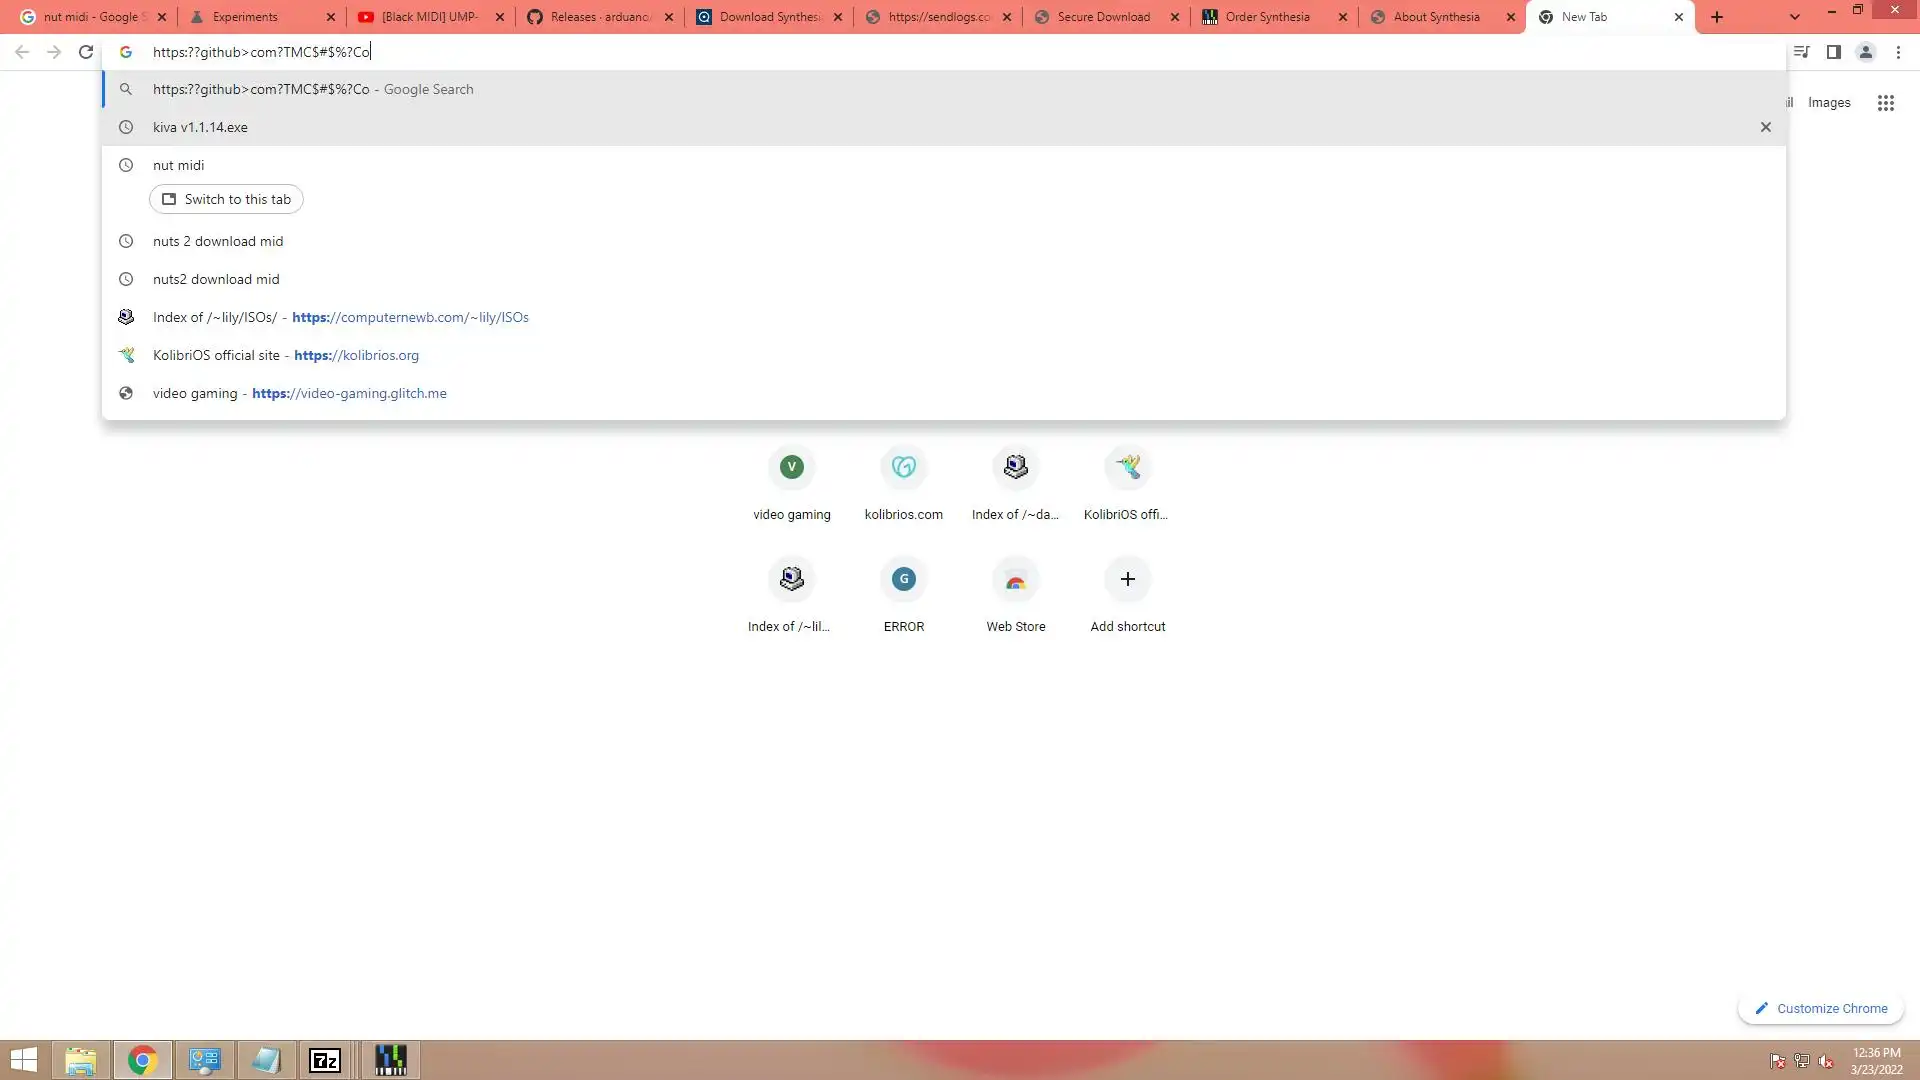The width and height of the screenshot is (1920, 1080).
Task: Click inside the address bar text
Action: coord(261,52)
